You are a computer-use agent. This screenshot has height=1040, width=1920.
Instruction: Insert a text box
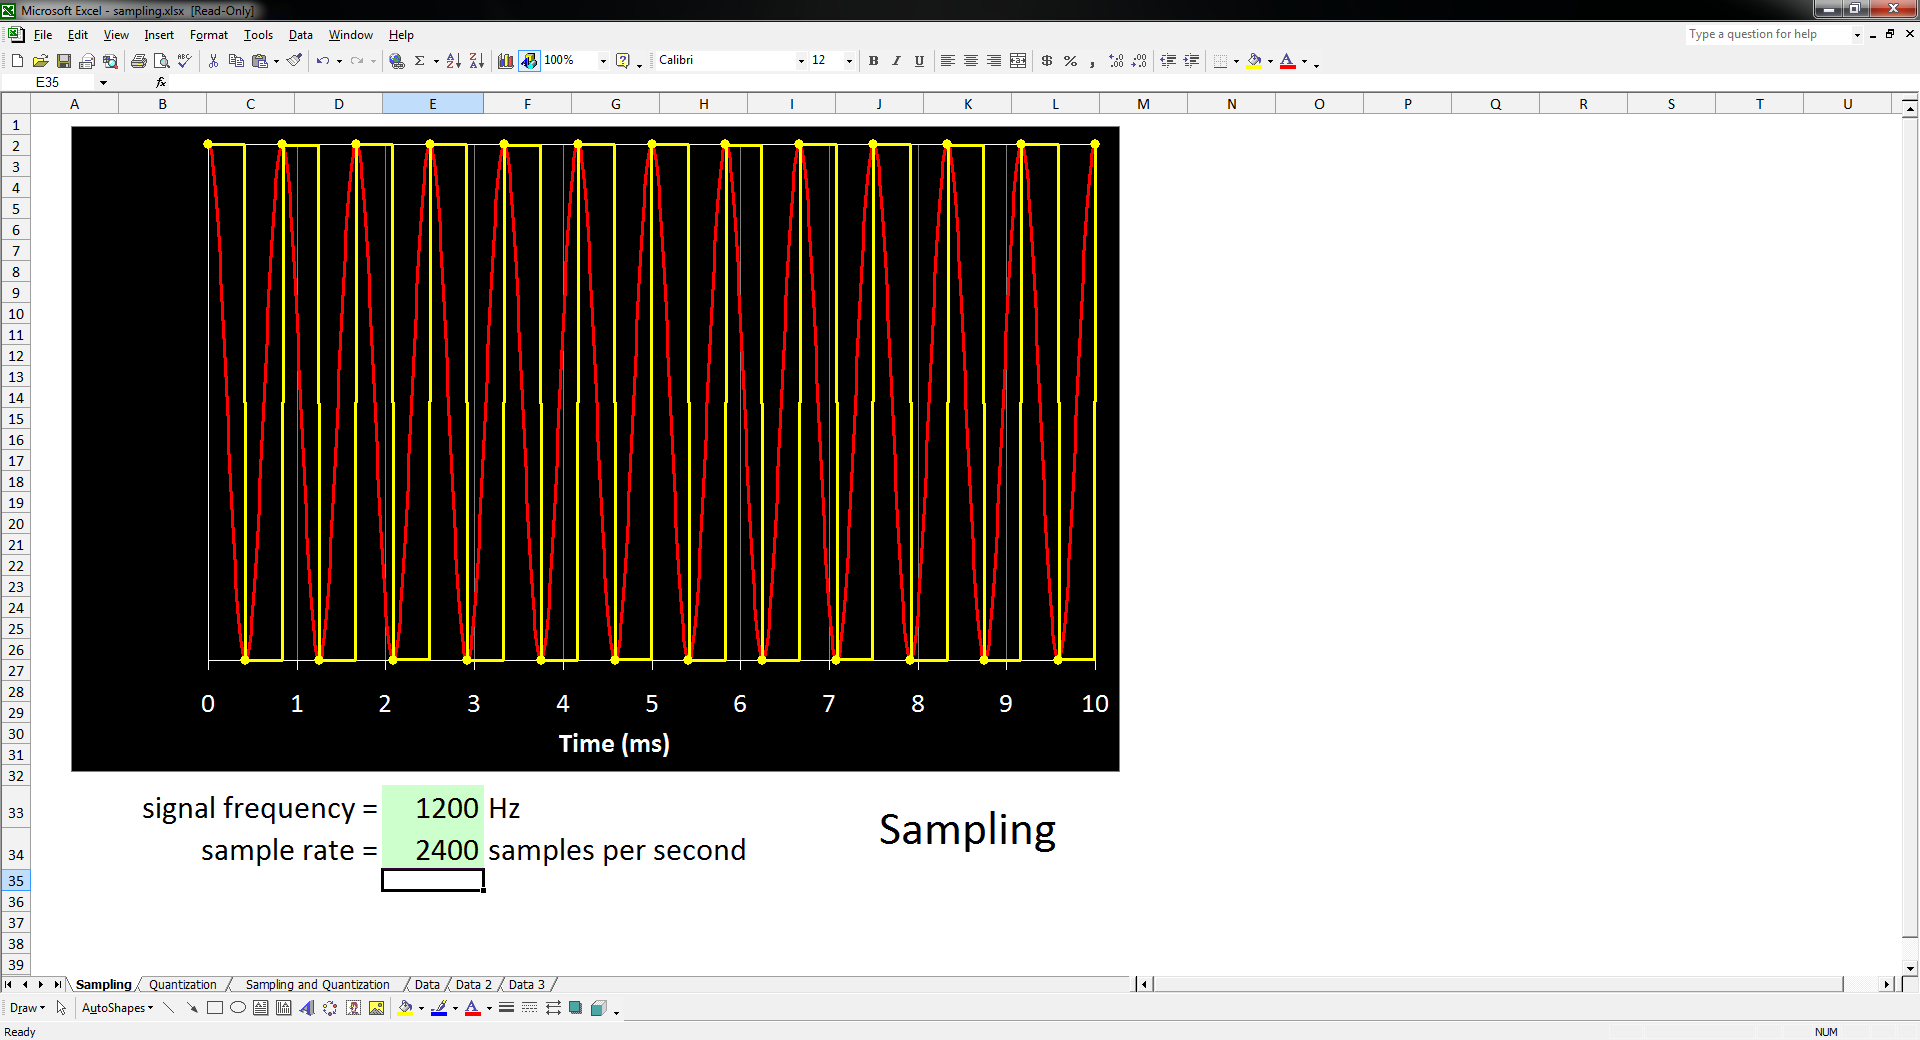pos(260,1008)
